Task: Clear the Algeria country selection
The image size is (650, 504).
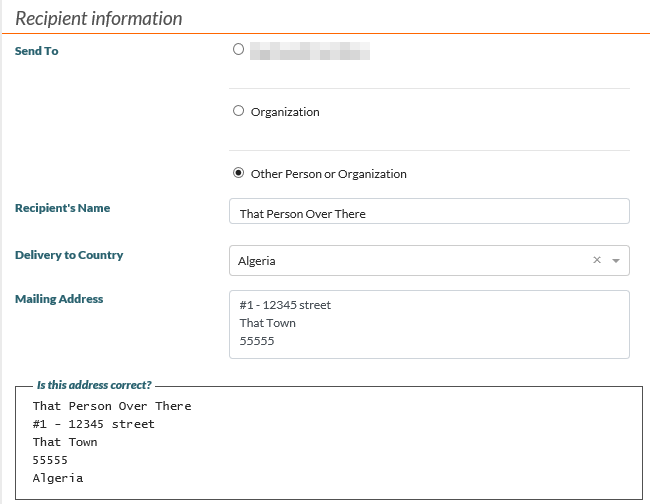Action: (597, 260)
